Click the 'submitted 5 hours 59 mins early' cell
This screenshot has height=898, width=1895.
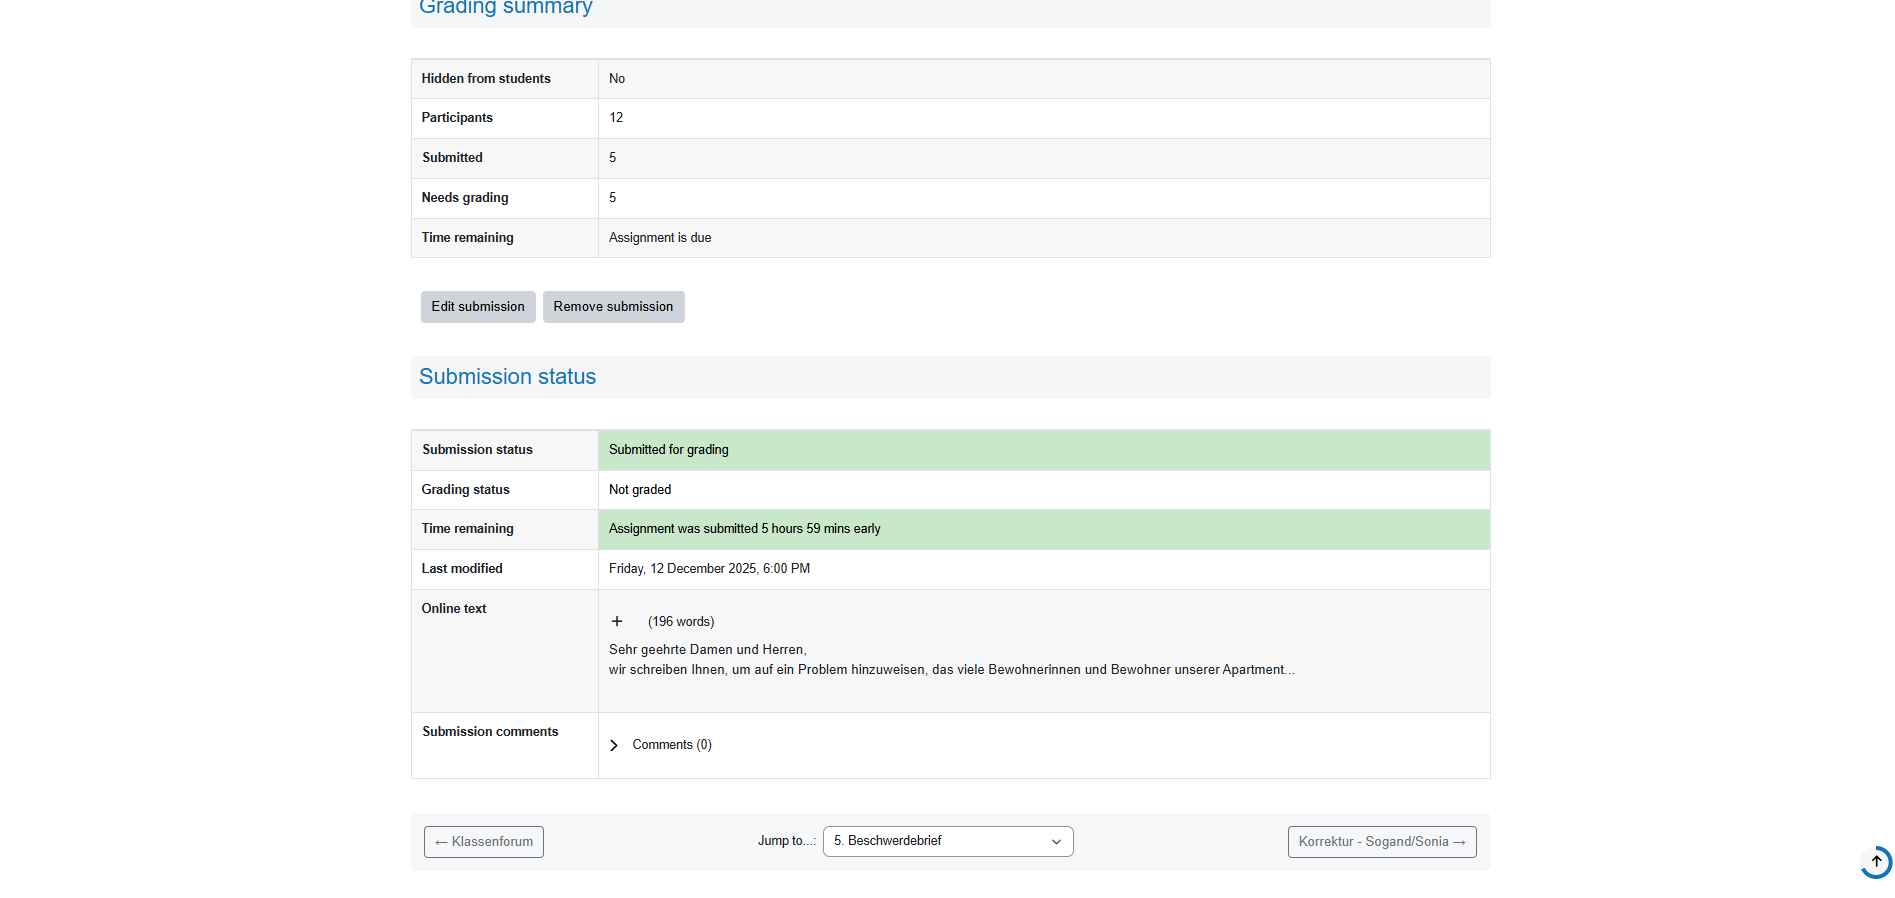coord(744,529)
